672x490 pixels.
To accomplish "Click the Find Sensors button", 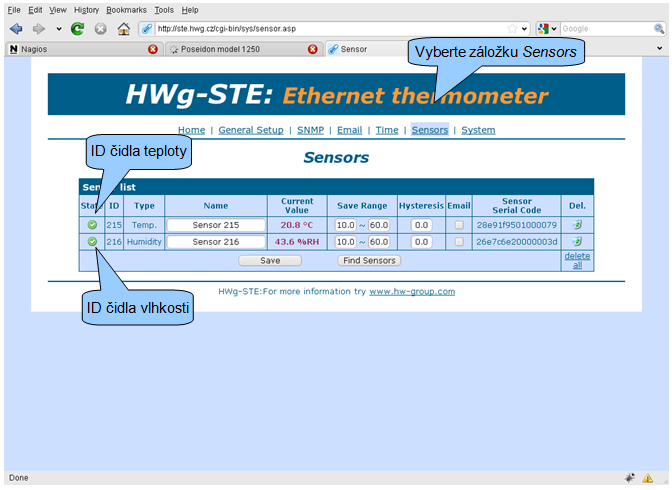I will pos(369,260).
